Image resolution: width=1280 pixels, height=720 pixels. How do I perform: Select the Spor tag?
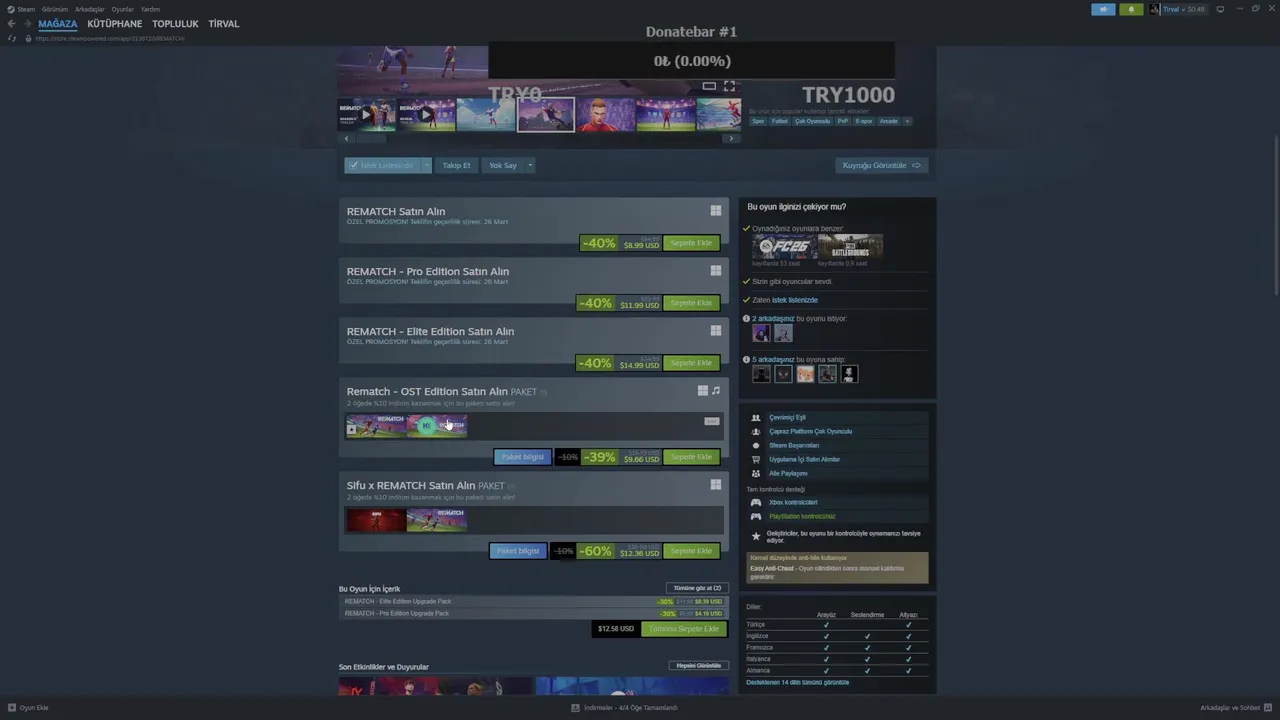pyautogui.click(x=758, y=121)
